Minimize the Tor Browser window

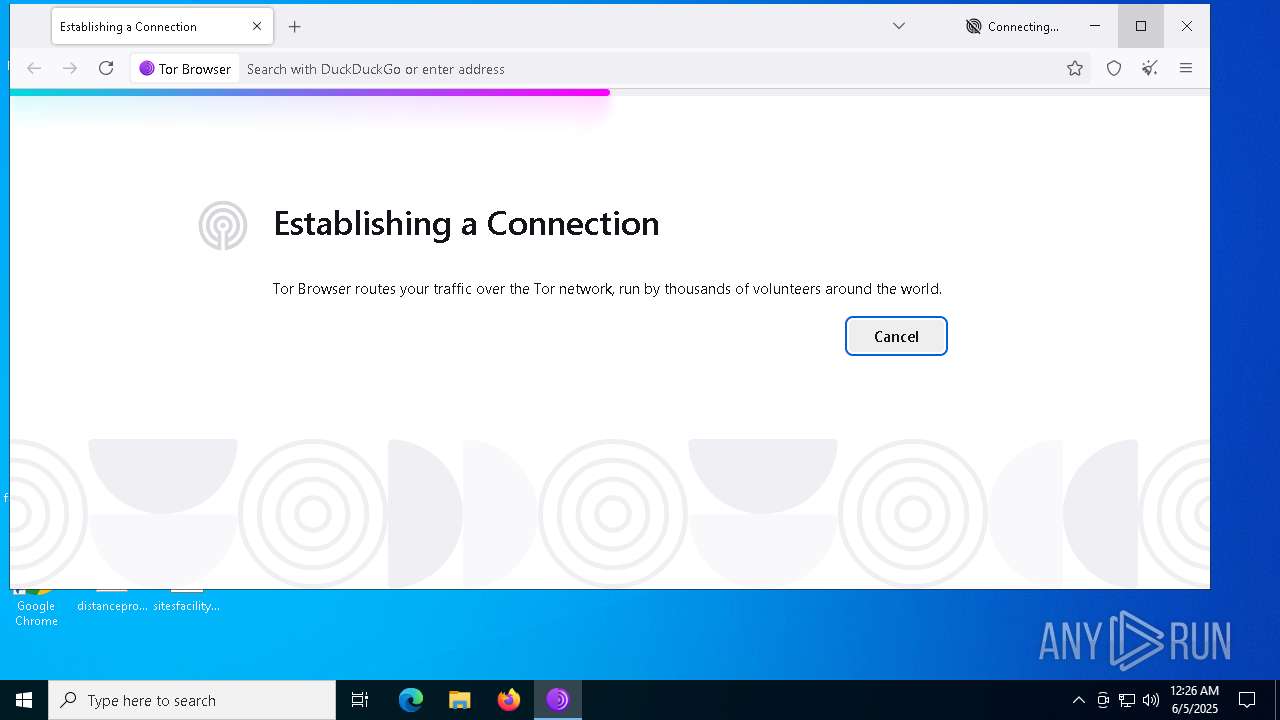coord(1095,26)
